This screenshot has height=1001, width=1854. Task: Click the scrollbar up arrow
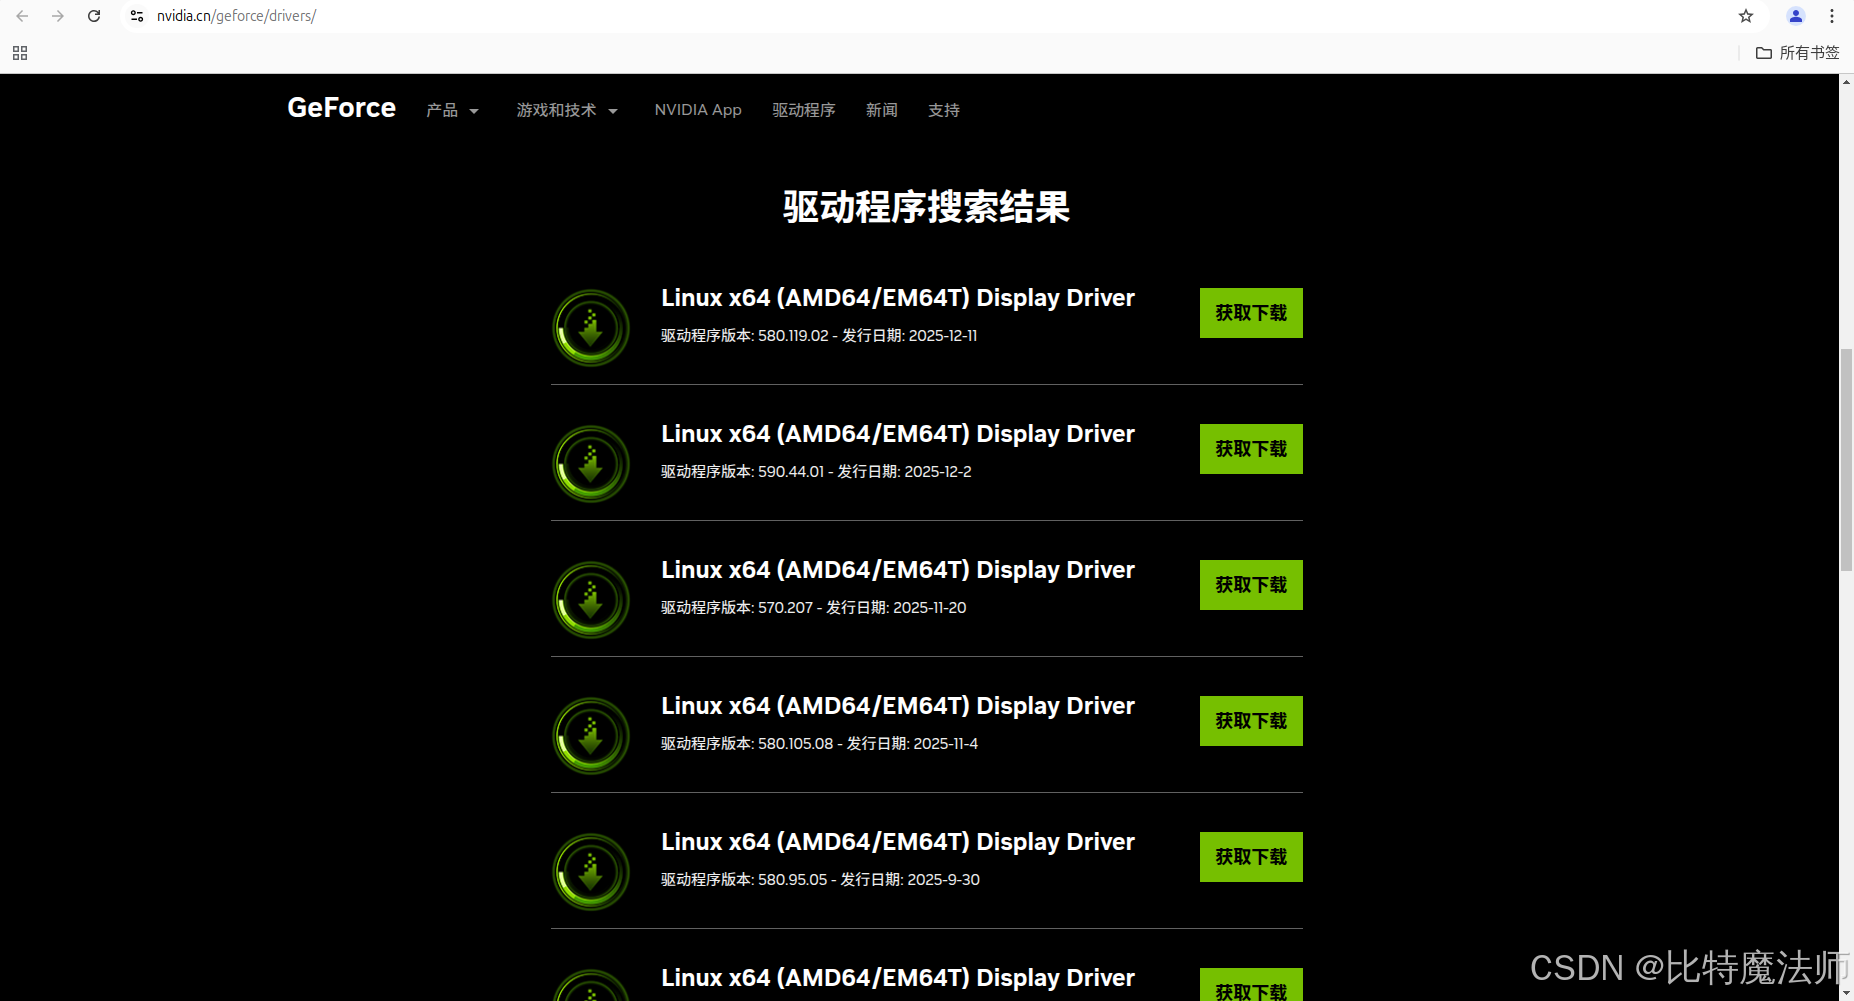[x=1846, y=81]
